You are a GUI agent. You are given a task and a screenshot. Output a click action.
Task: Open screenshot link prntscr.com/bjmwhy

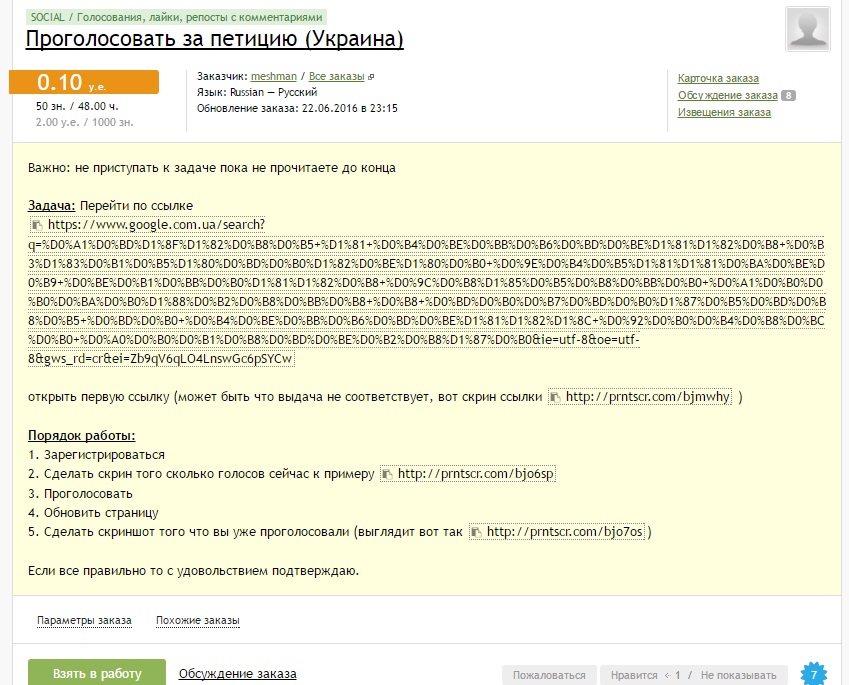(x=648, y=397)
